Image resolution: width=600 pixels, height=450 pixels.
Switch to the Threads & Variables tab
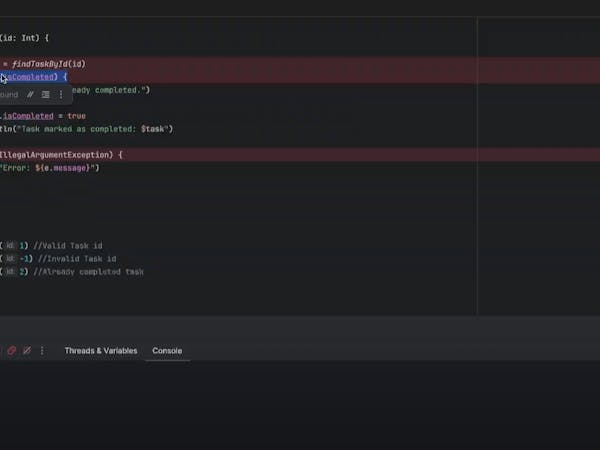tap(101, 351)
